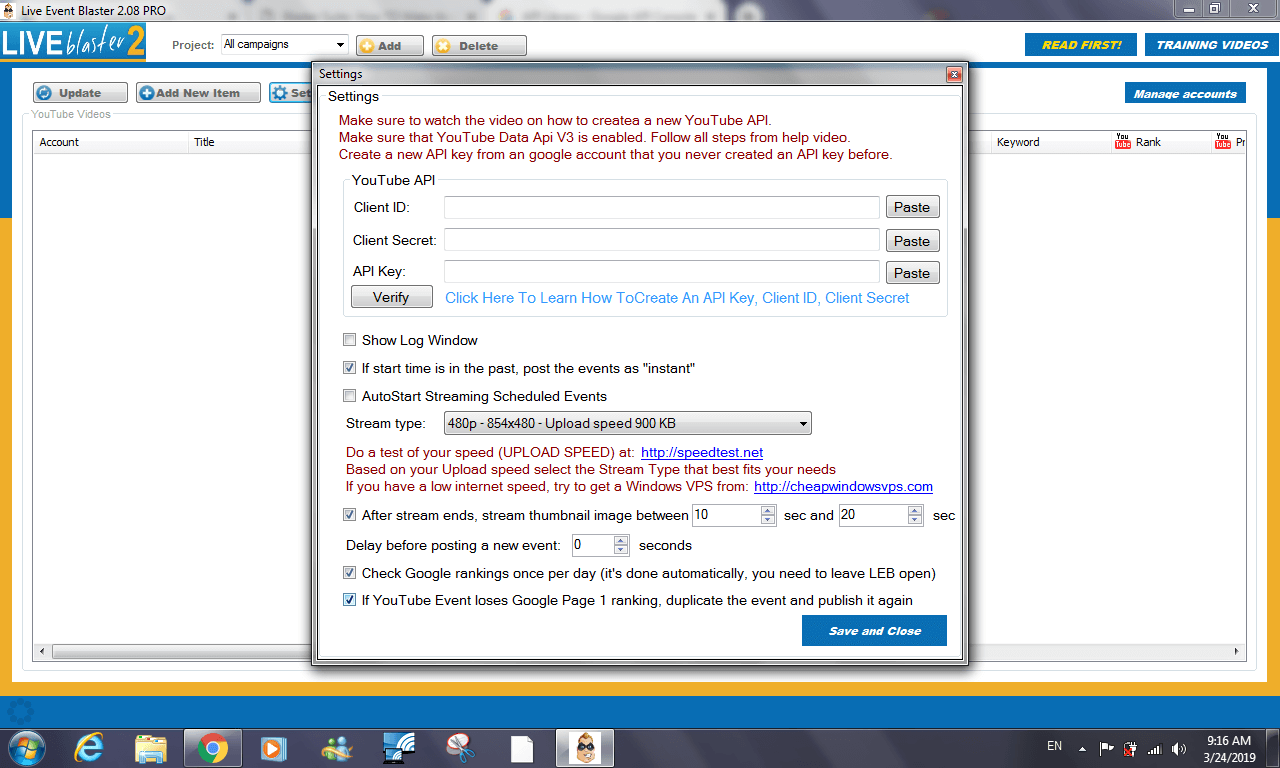Increase delay before posting new event

621,540
